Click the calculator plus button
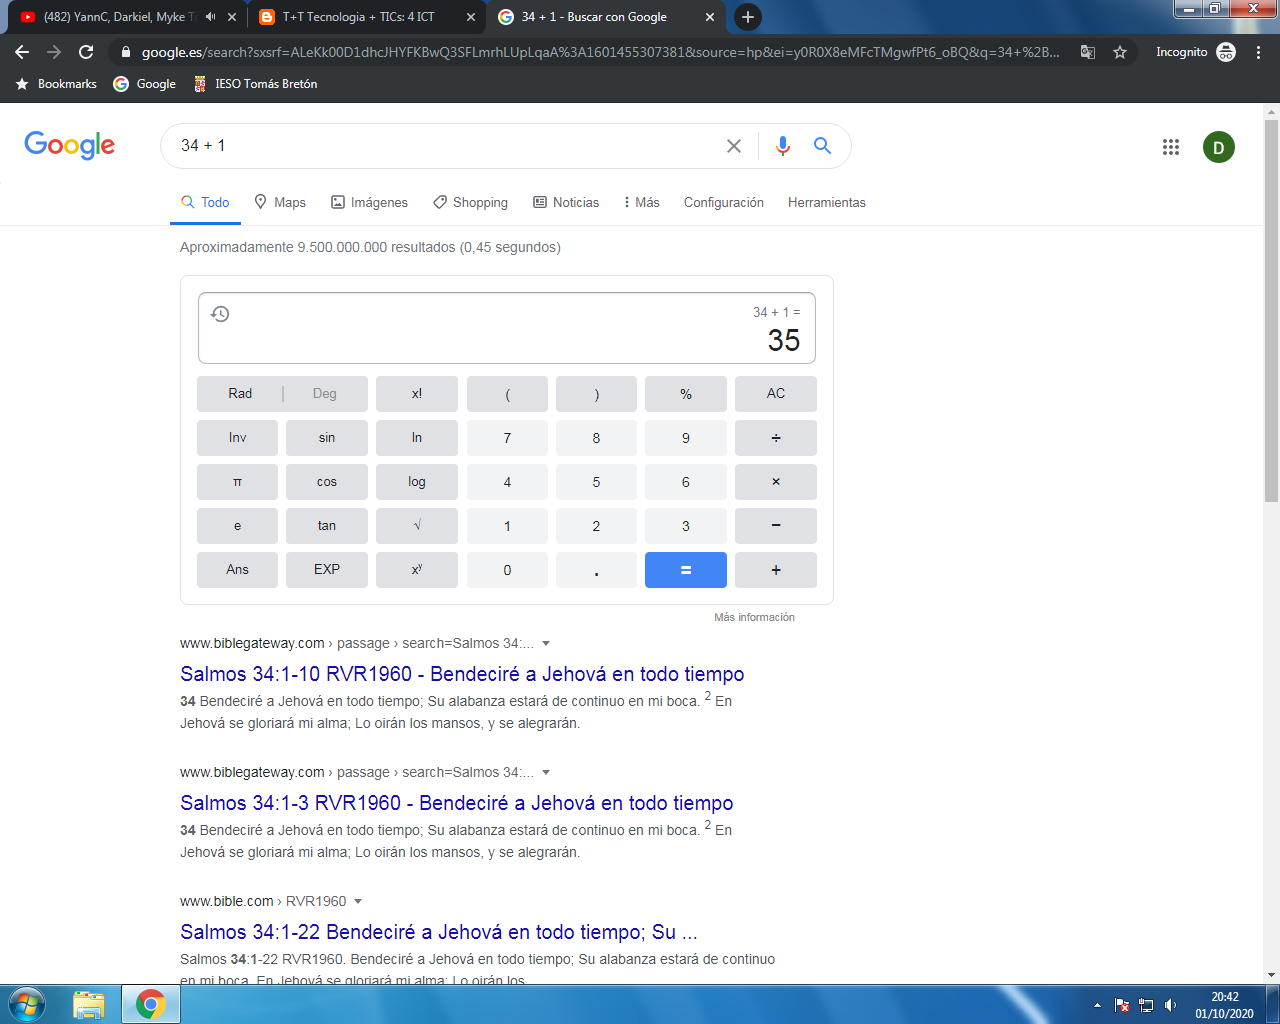 [776, 570]
